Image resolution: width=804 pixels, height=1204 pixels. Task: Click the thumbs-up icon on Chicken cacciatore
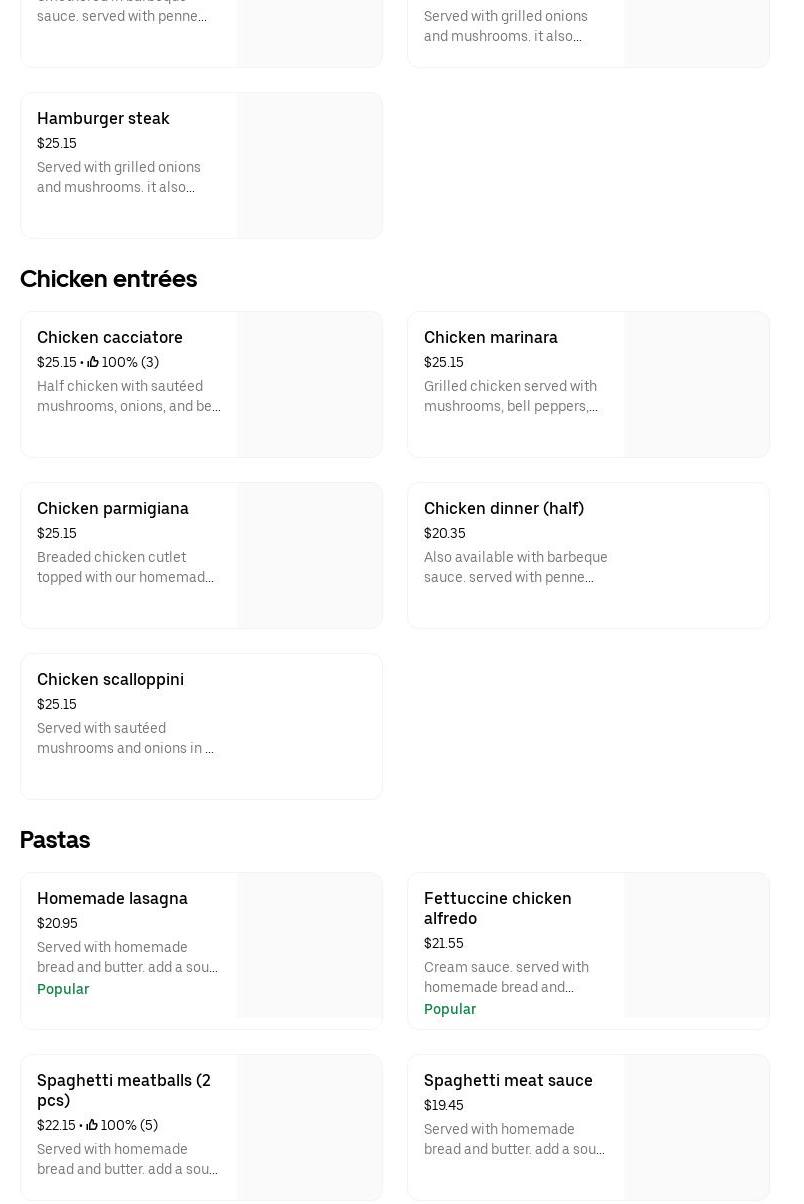93,362
